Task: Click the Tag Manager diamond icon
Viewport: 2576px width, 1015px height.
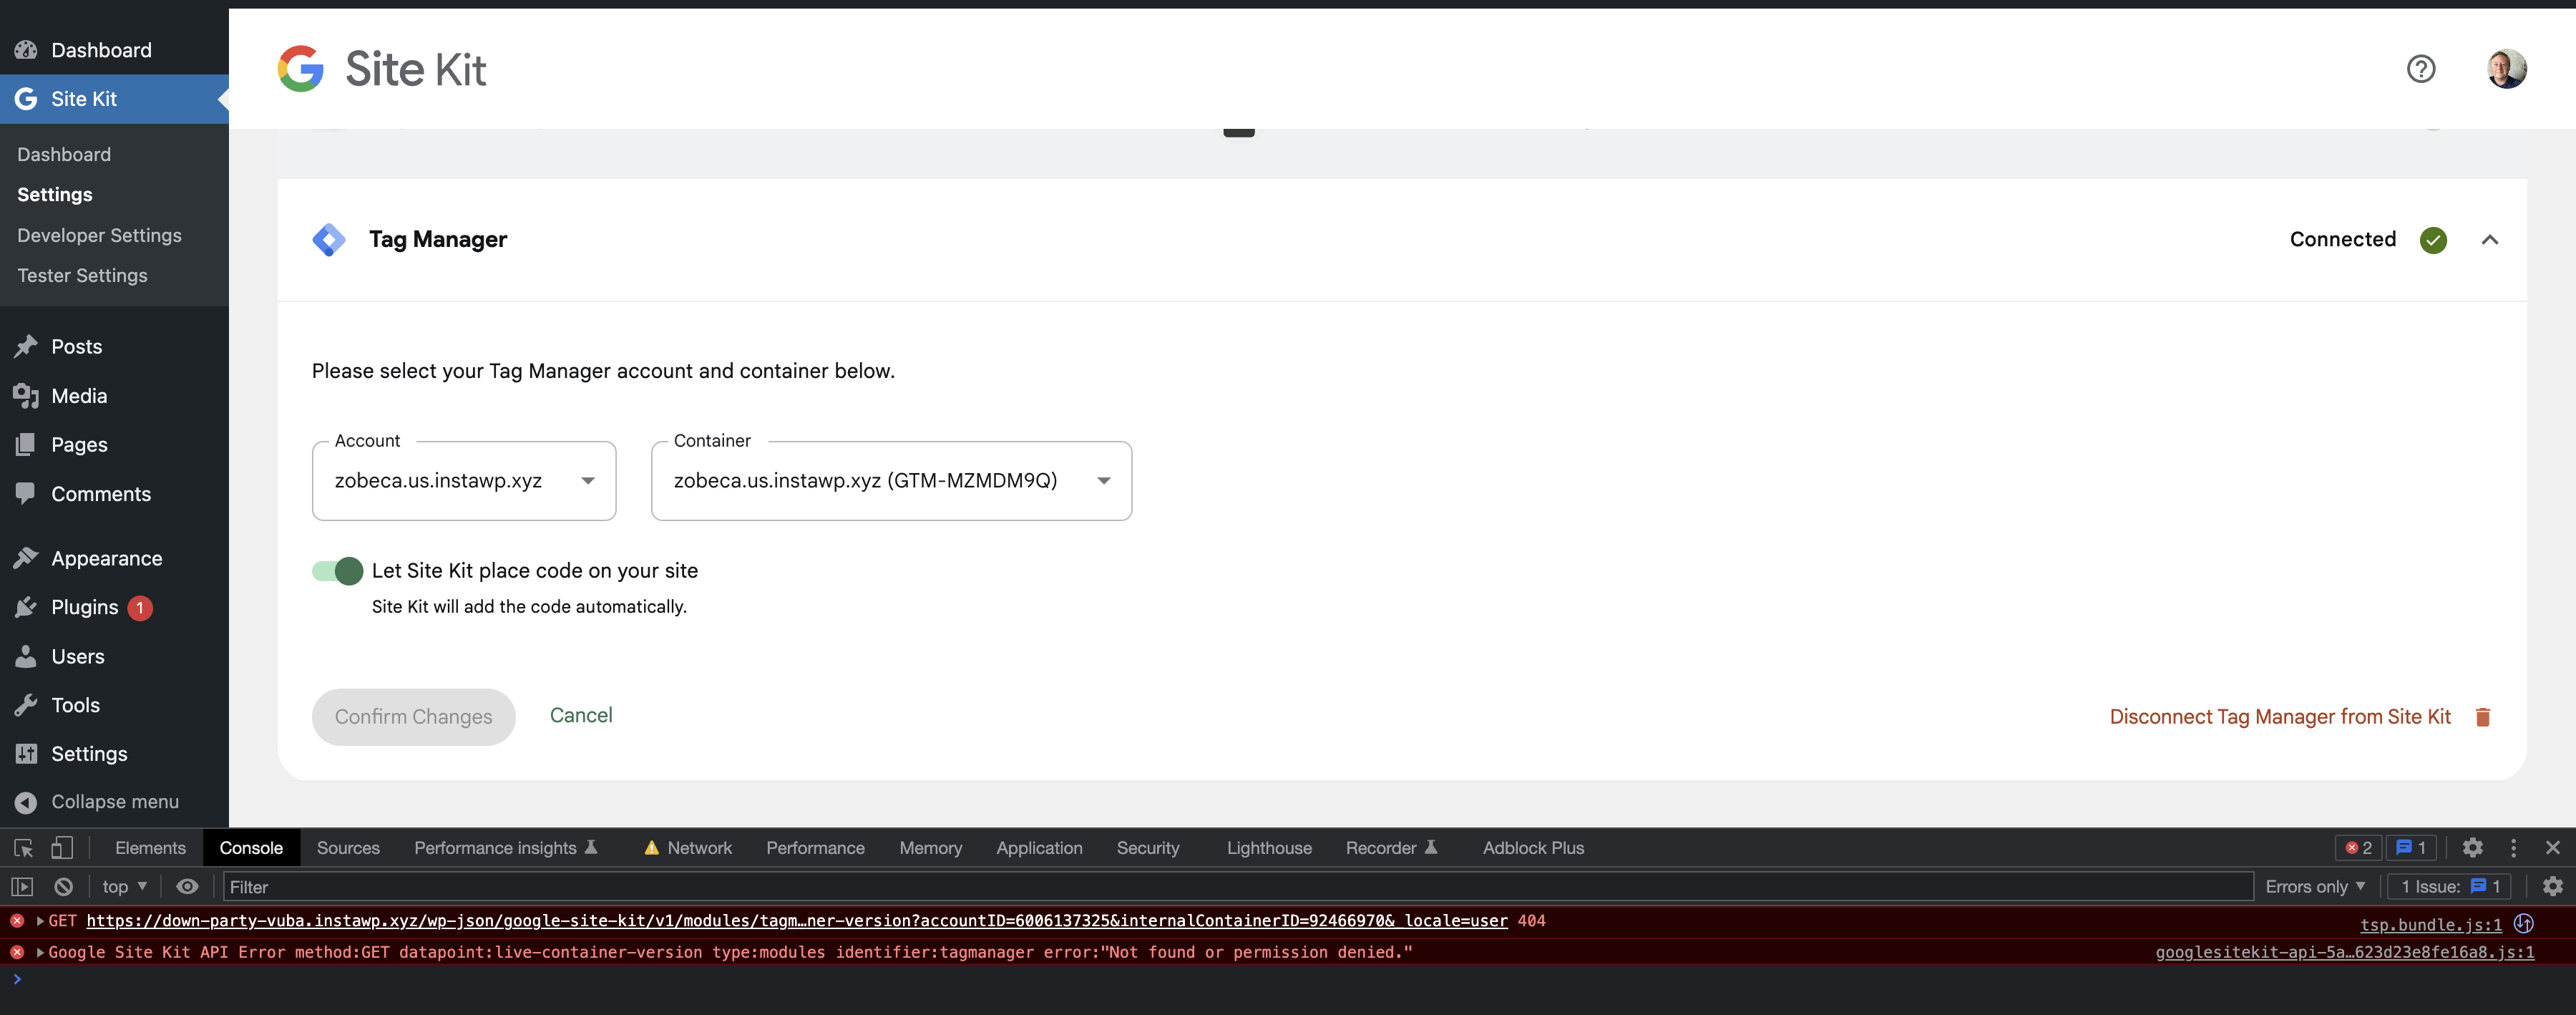Action: click(x=328, y=239)
